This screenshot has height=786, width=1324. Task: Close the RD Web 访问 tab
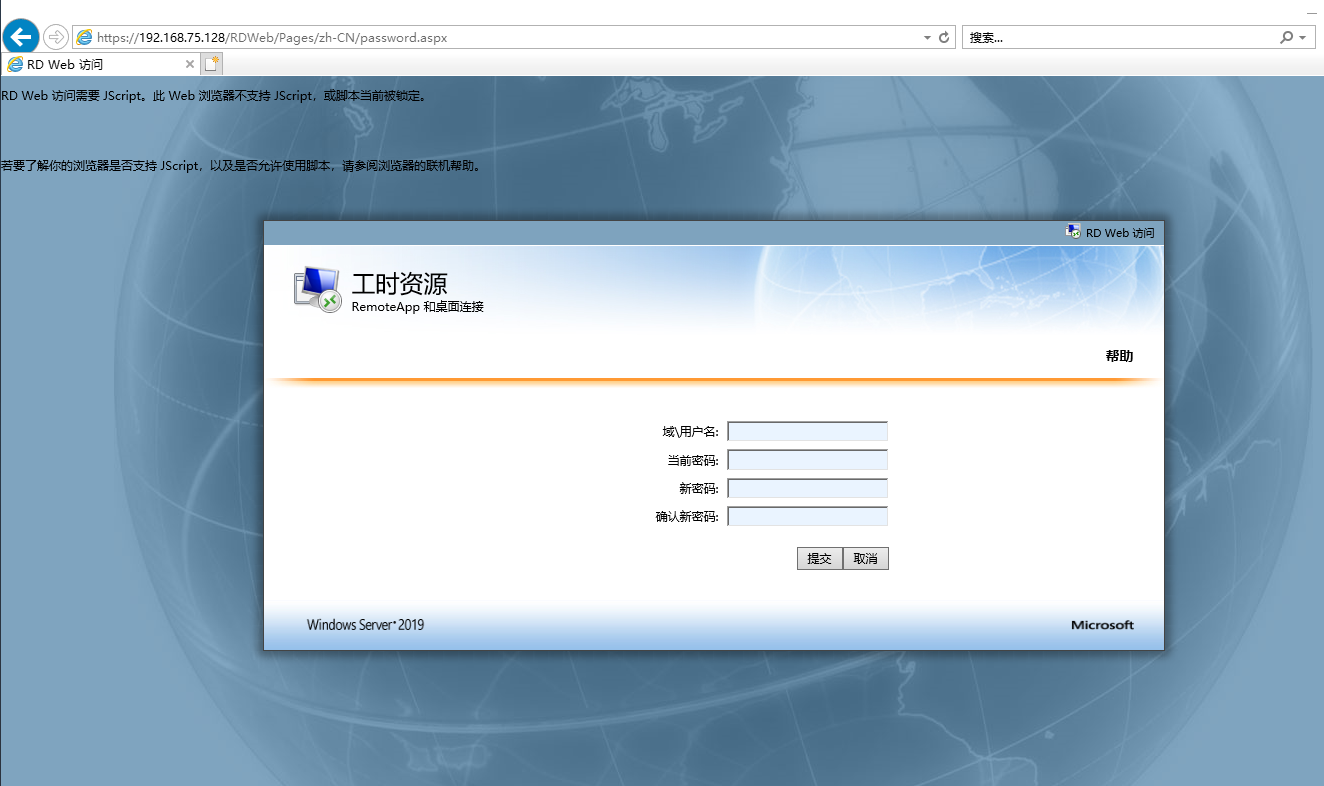point(190,64)
